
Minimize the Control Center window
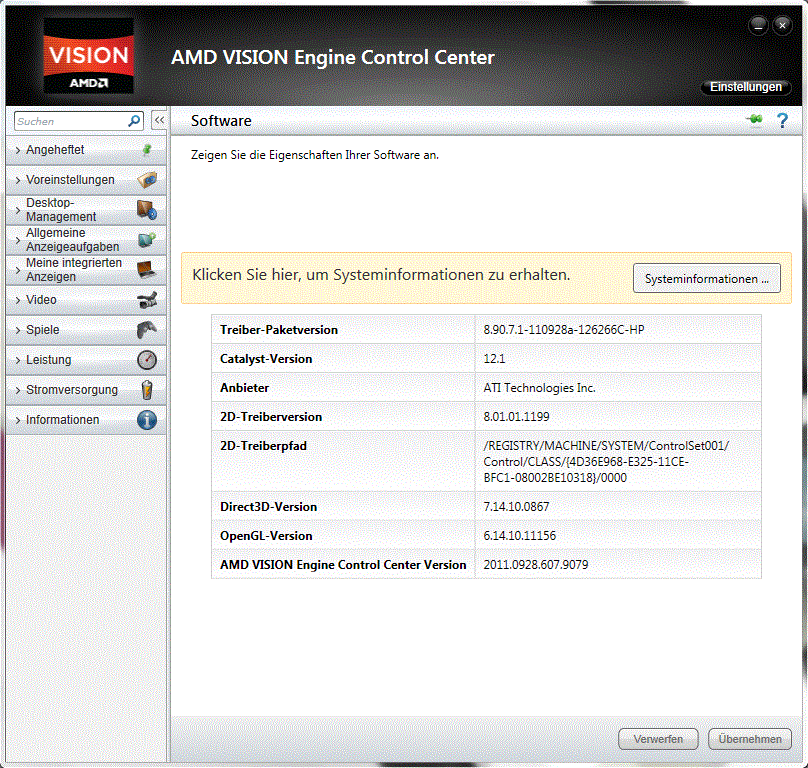[758, 25]
